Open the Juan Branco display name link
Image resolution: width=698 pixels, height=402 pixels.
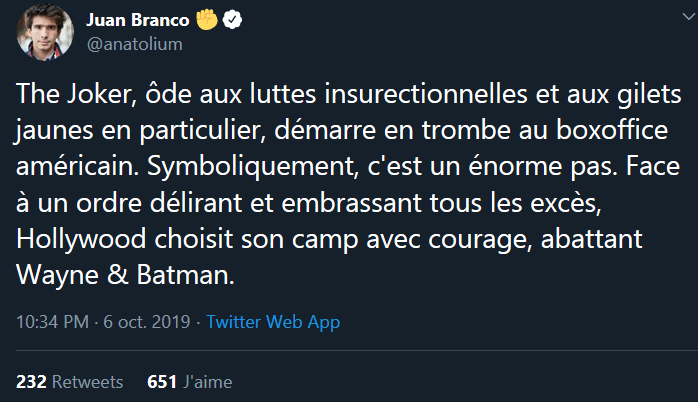coord(138,21)
